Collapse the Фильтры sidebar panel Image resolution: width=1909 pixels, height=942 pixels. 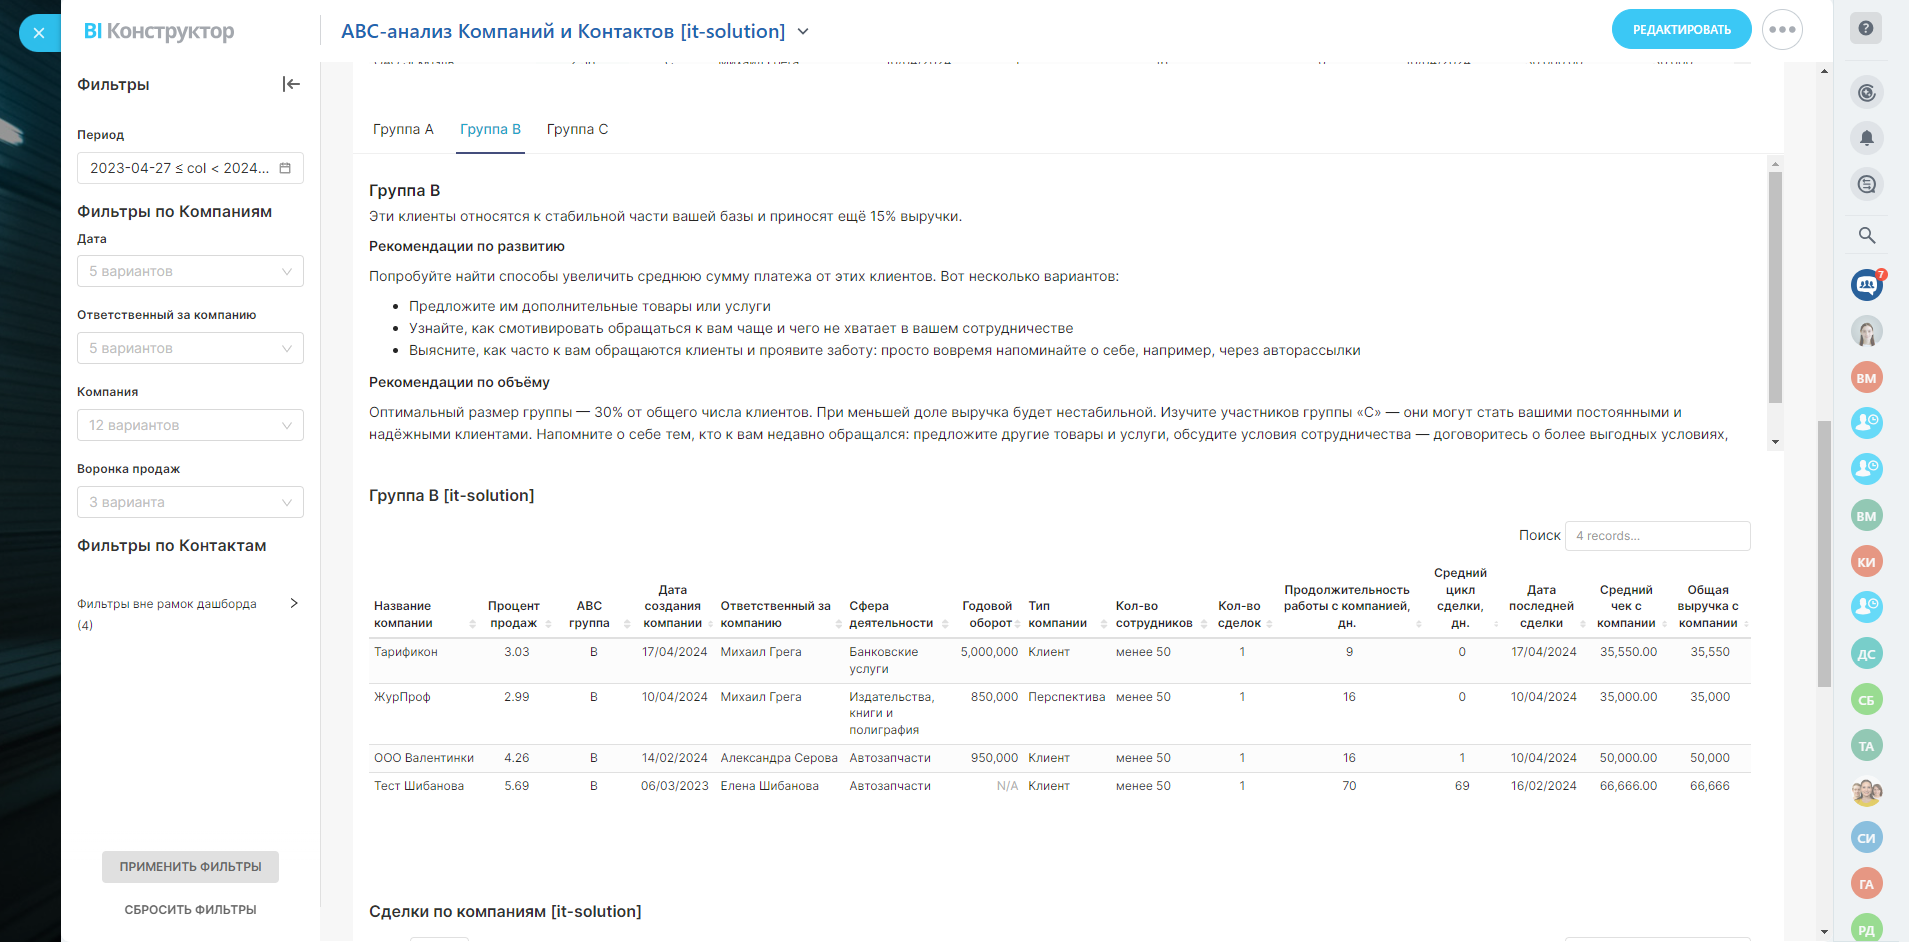(291, 84)
